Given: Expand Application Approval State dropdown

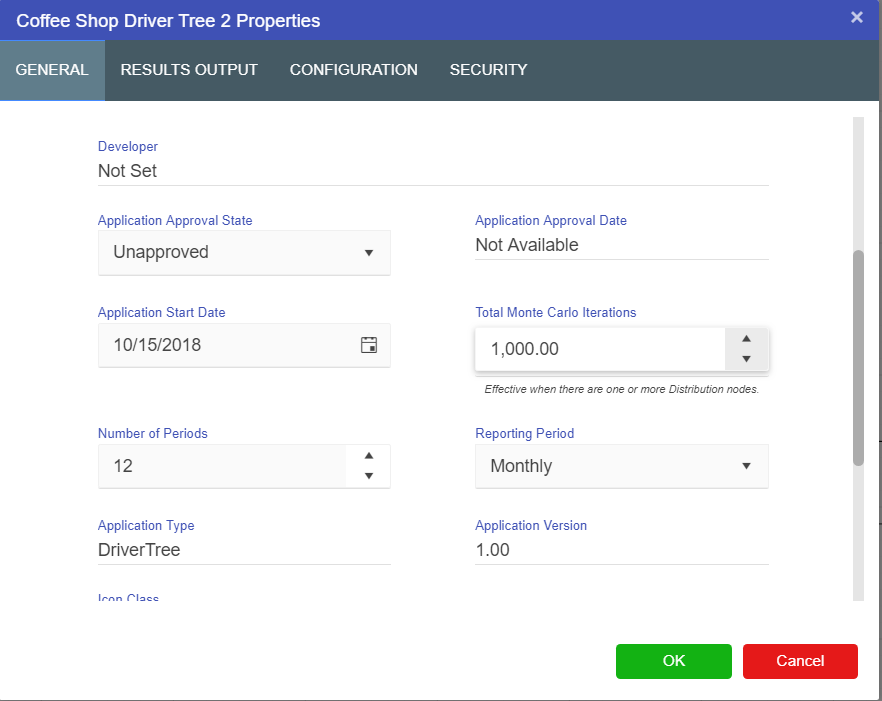Looking at the screenshot, I should 368,253.
